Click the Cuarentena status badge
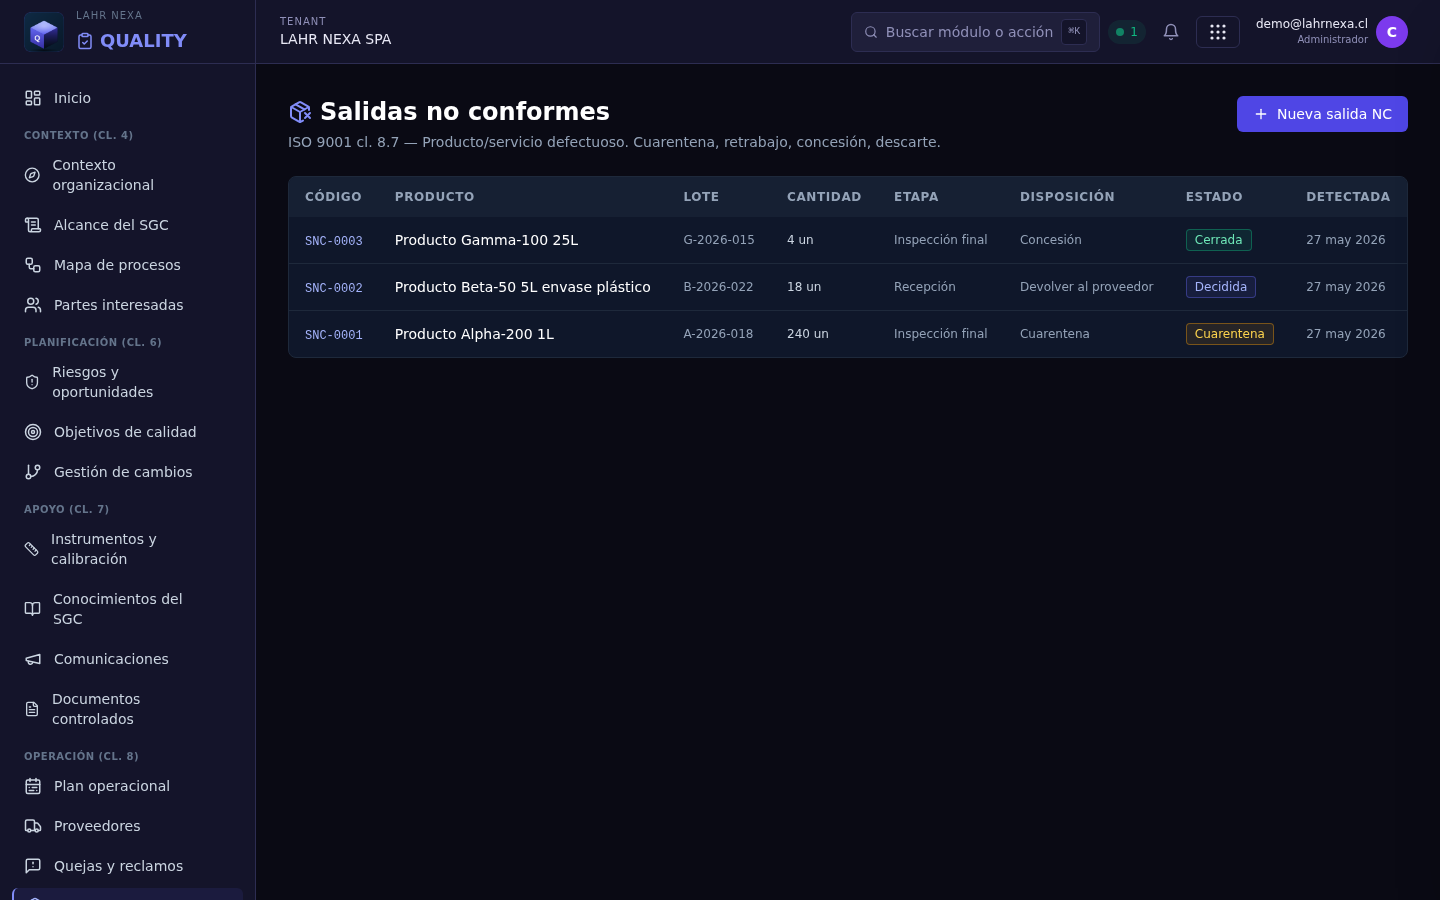Screen dimensions: 1440x900 point(1229,334)
